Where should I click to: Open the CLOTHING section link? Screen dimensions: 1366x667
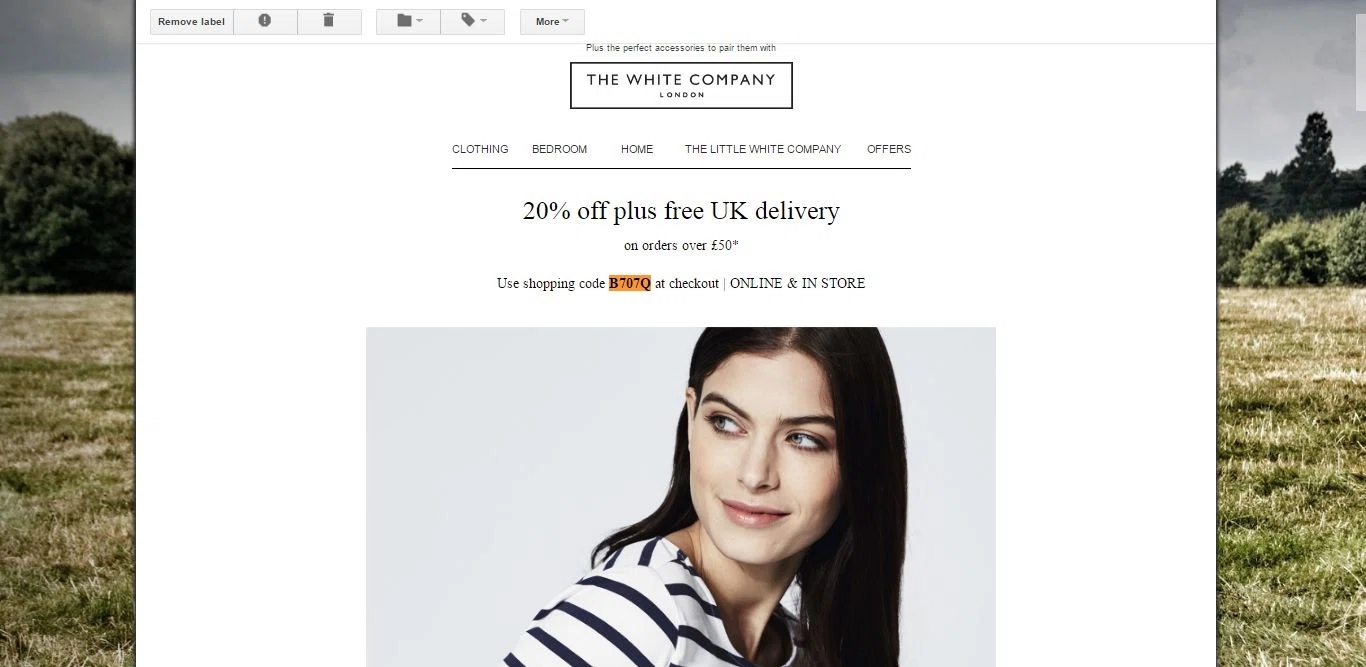click(480, 149)
